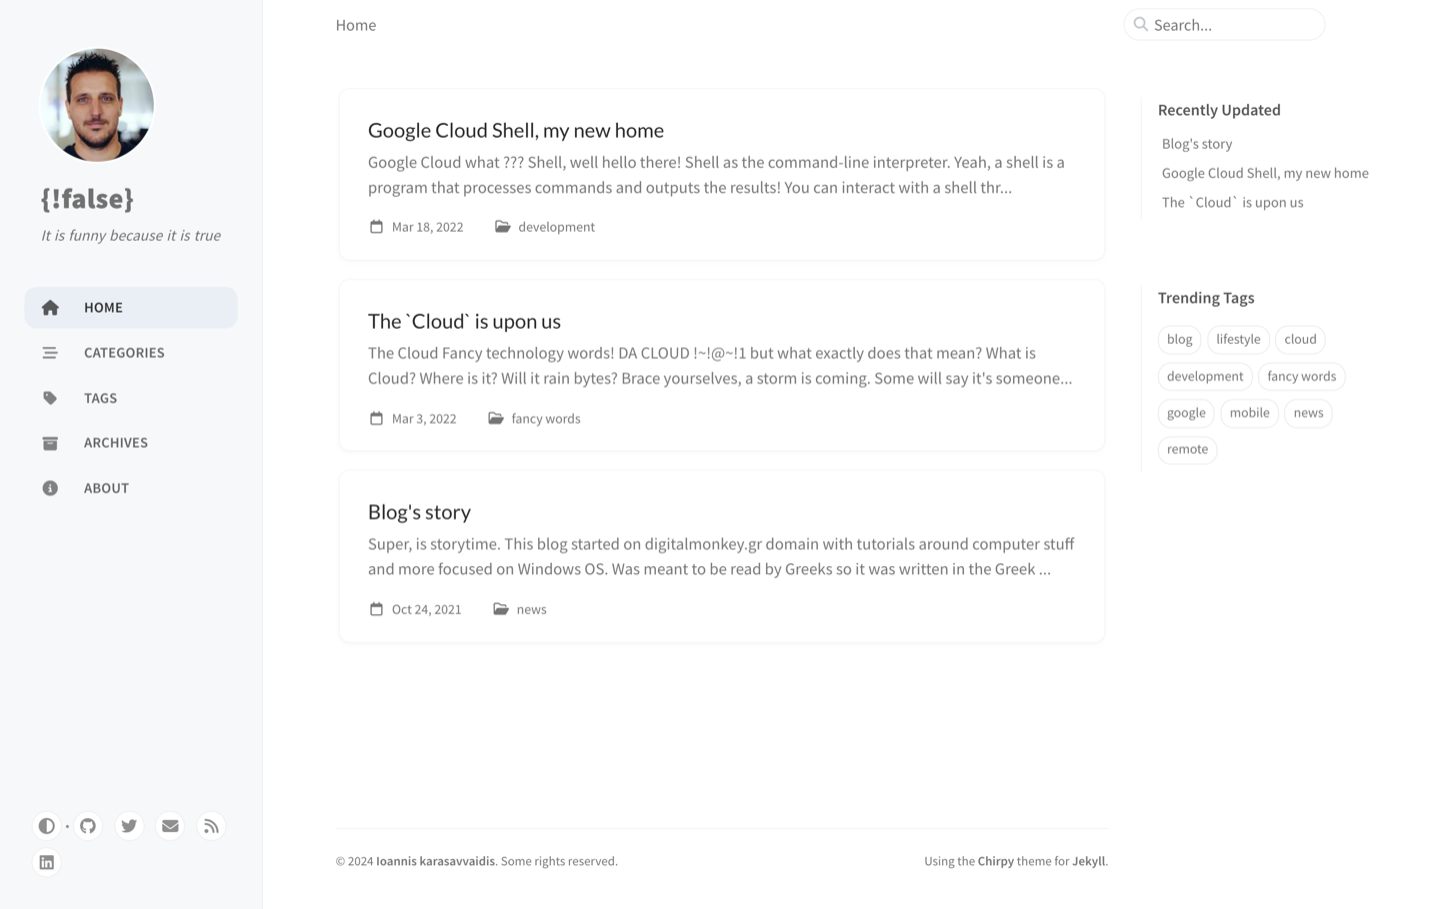This screenshot has width=1440, height=909.
Task: Select the 'fancy words' trending tag
Action: click(1301, 376)
